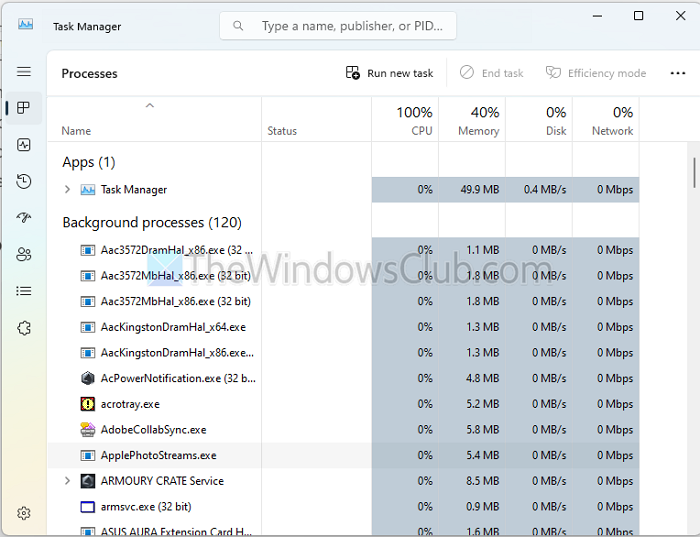Sort by Disk column header
700x537 pixels.
coord(539,121)
